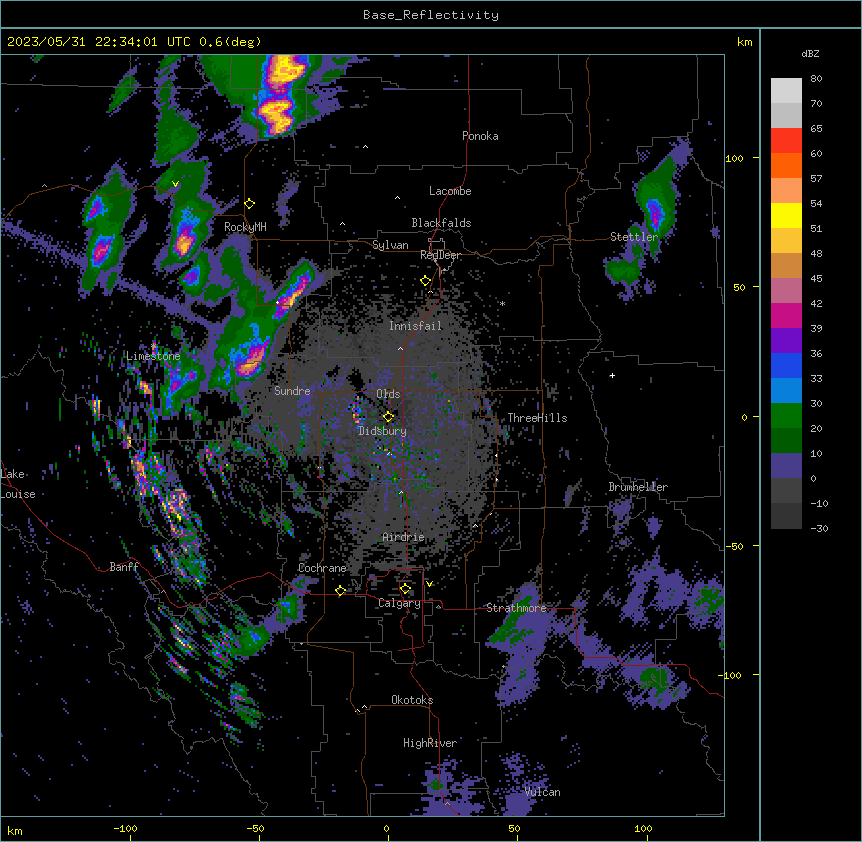The image size is (862, 842).
Task: Click the red 65 dBZ legend swatch
Action: [x=786, y=140]
